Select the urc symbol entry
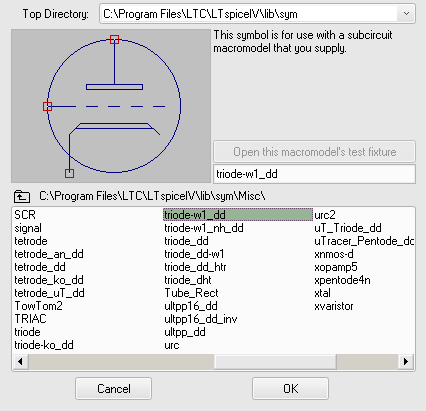 tap(172, 345)
